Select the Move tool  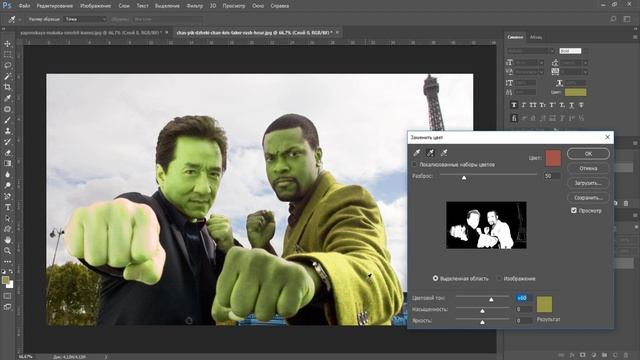7,44
